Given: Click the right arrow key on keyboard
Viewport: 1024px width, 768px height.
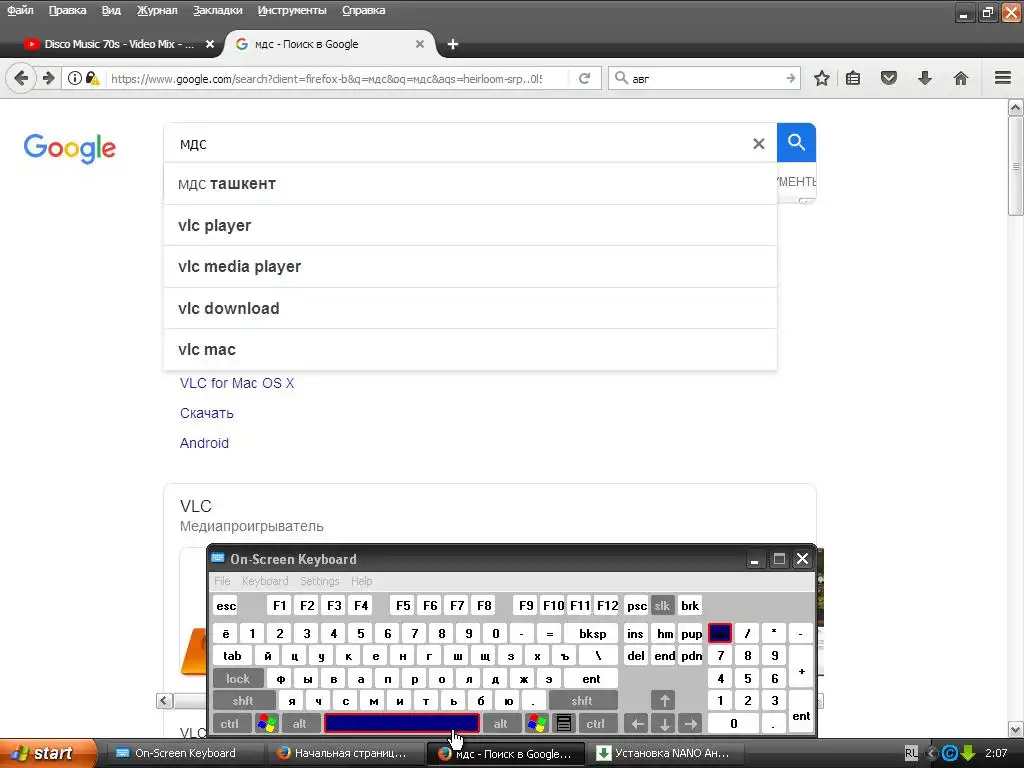Looking at the screenshot, I should pyautogui.click(x=690, y=724).
